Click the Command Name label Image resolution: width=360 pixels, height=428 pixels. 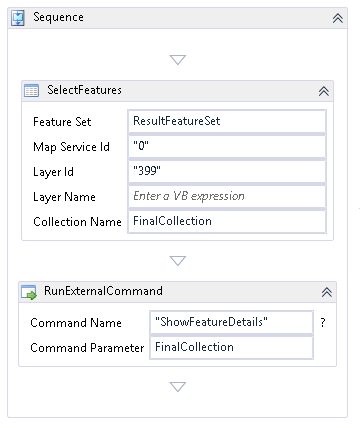pyautogui.click(x=76, y=323)
